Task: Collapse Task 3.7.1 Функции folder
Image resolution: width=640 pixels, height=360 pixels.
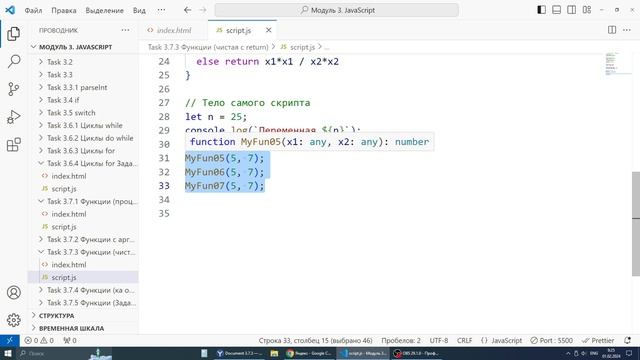Action: click(83, 201)
